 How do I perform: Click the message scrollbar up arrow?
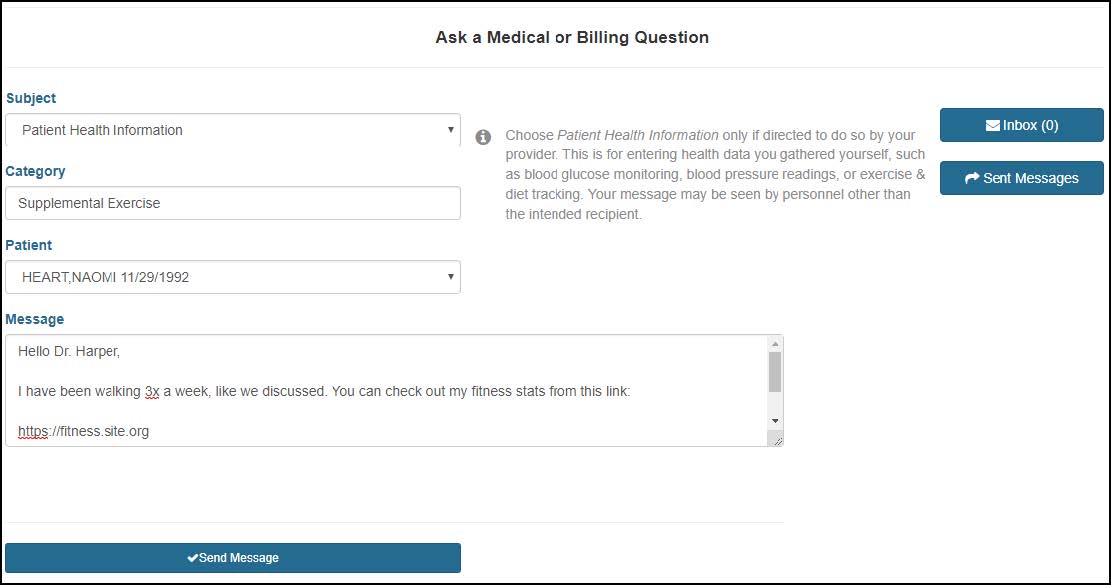(775, 343)
